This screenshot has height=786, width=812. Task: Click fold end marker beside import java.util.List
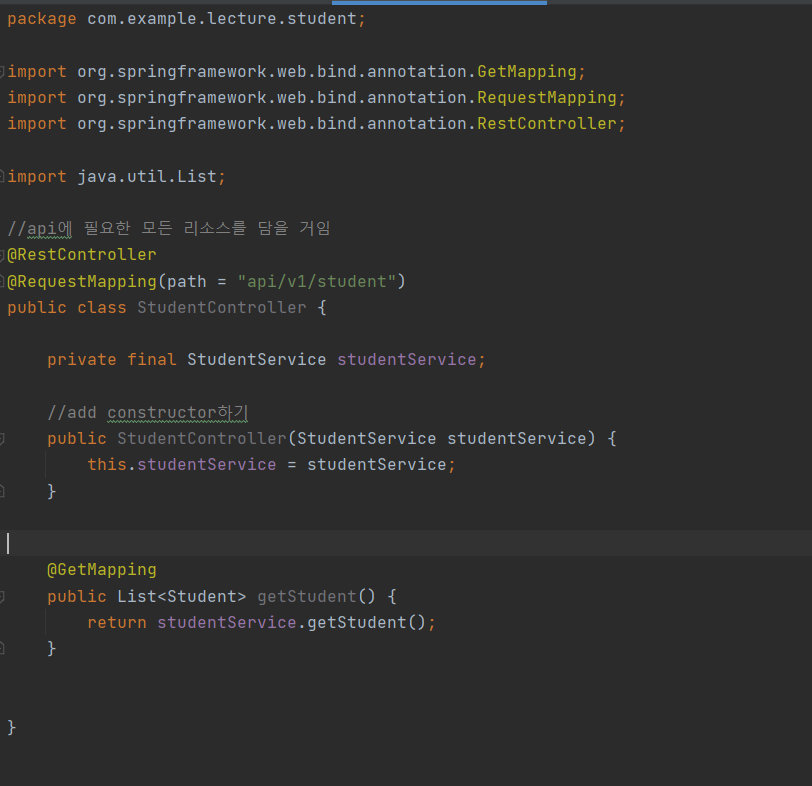point(2,177)
